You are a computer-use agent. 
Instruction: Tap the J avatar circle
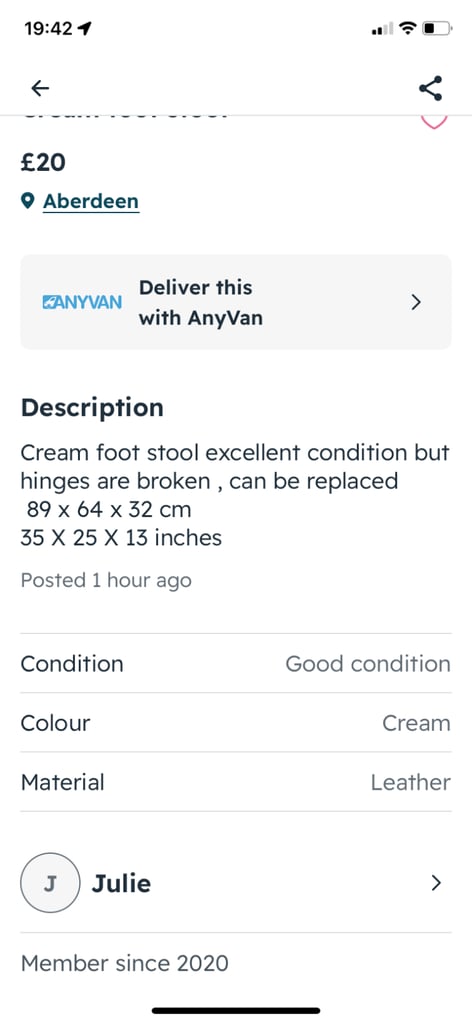(x=50, y=883)
